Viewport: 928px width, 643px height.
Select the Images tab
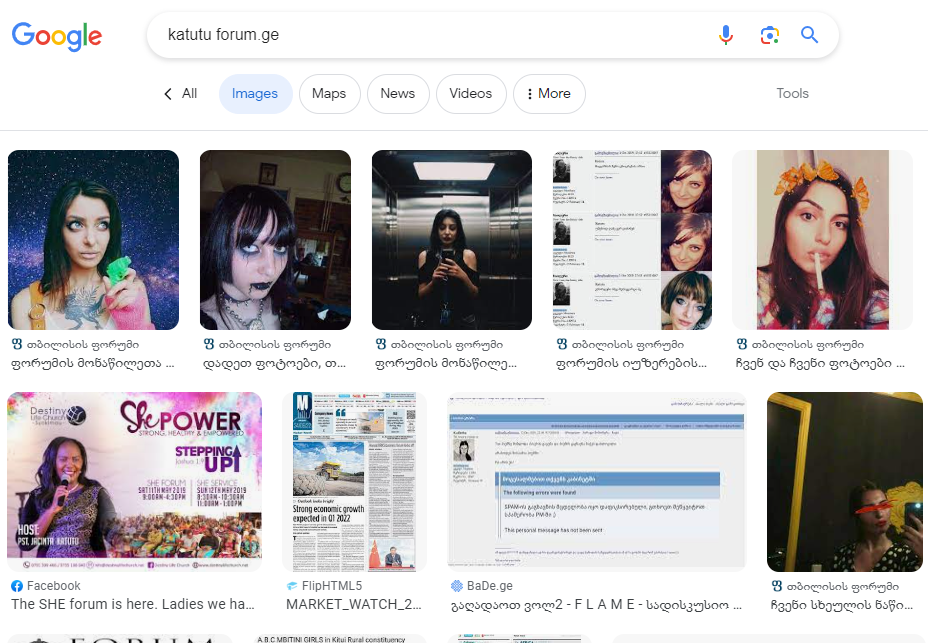(x=255, y=94)
